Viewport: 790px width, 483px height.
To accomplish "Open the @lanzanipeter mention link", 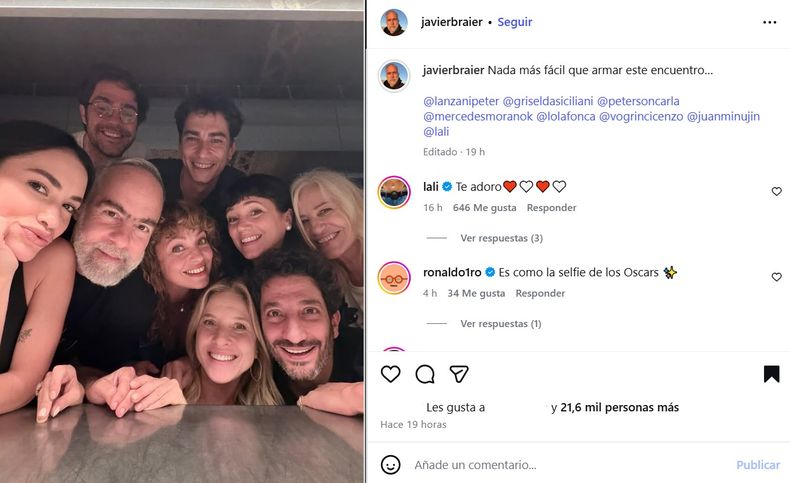I will 460,101.
